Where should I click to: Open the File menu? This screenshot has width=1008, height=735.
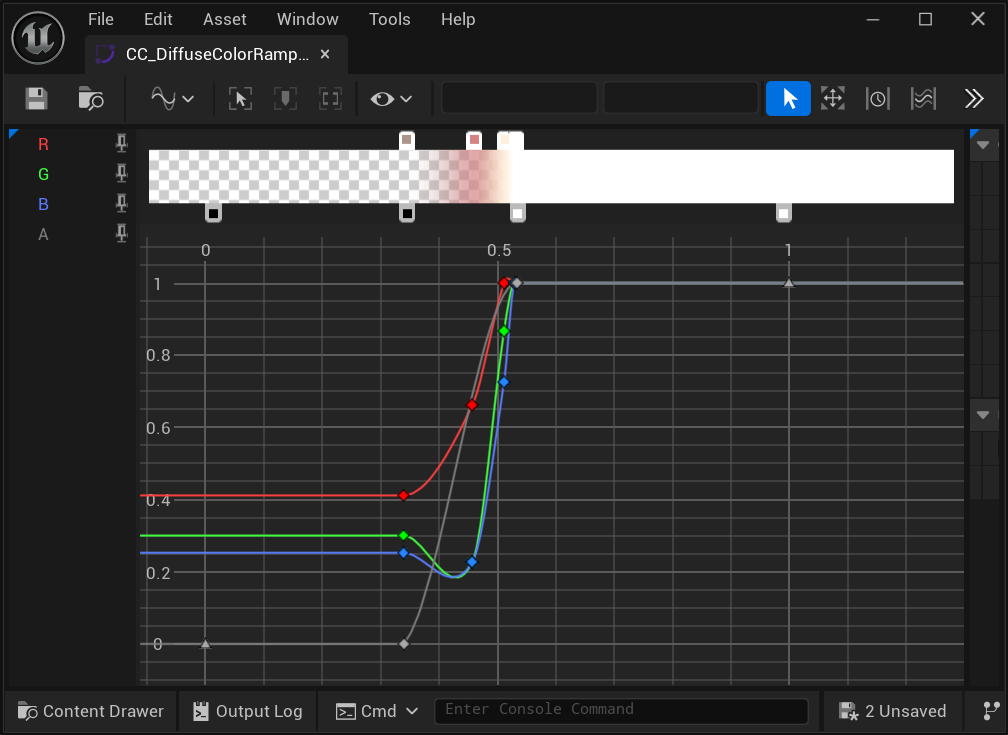tap(101, 19)
